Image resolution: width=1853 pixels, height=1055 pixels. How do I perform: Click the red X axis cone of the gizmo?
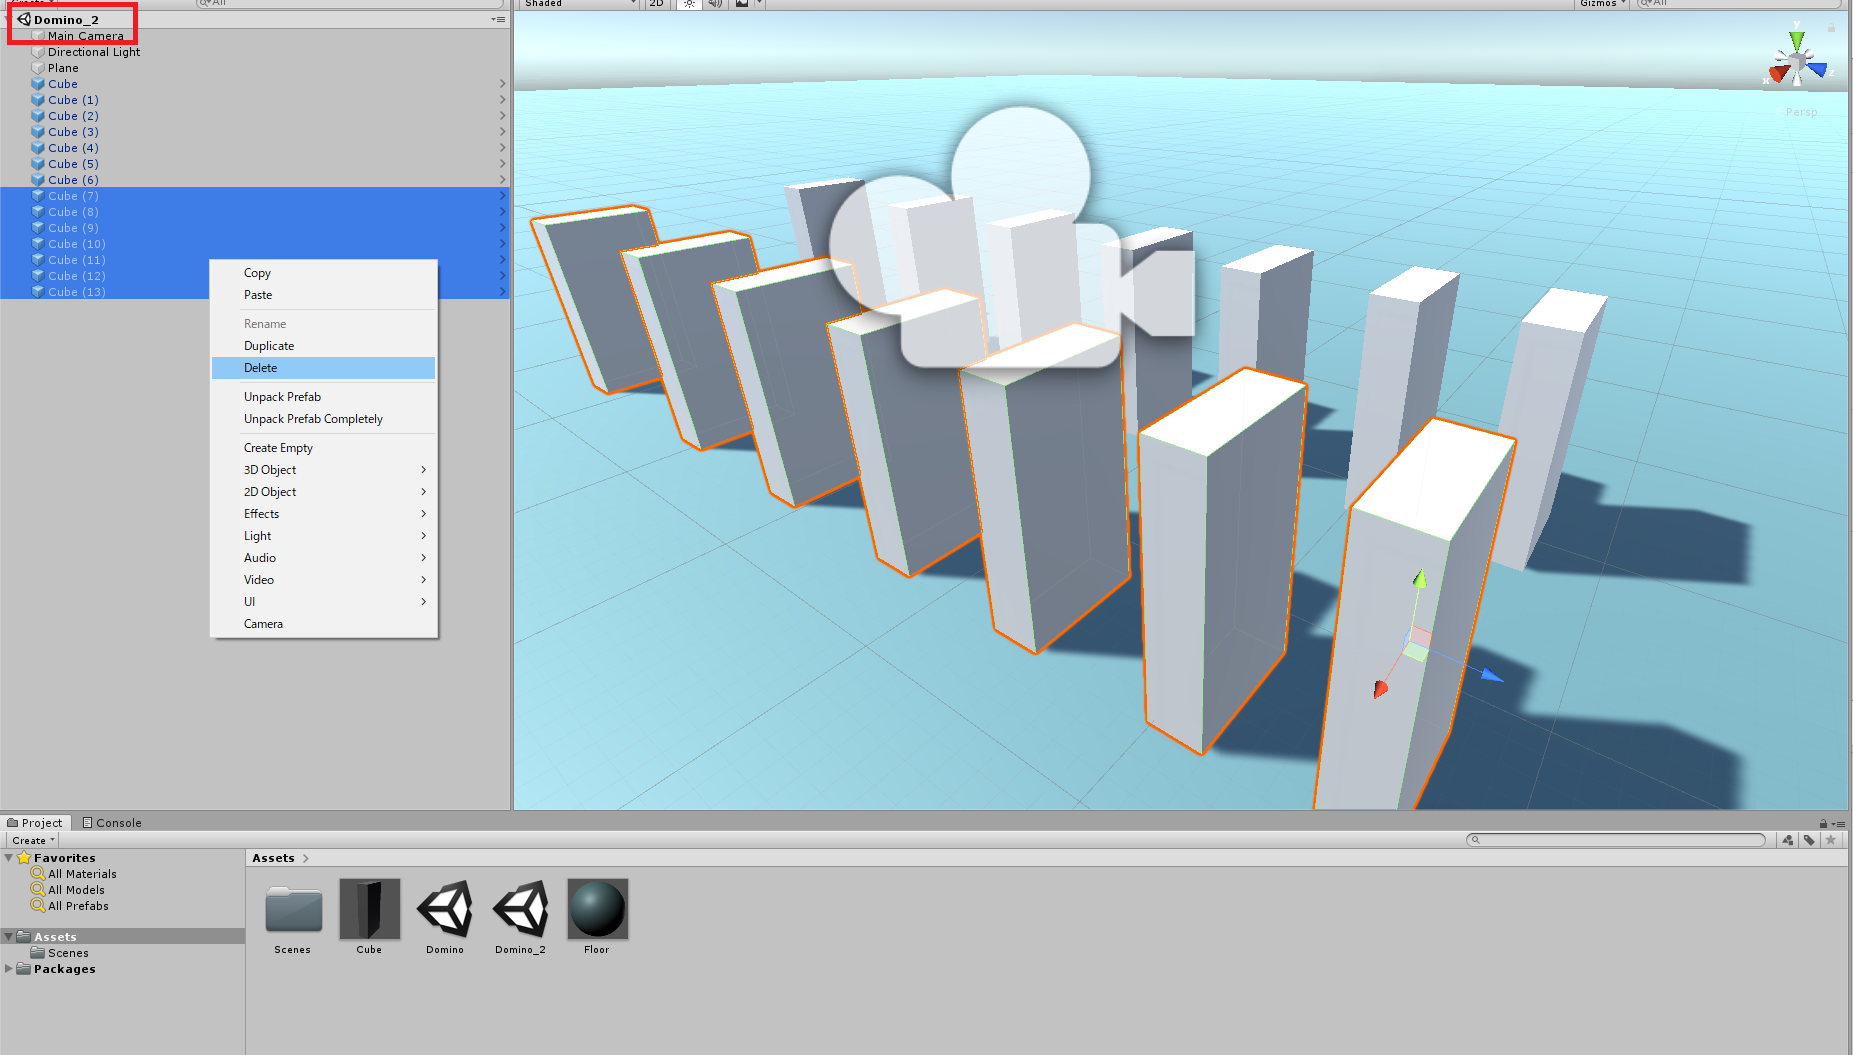pyautogui.click(x=1779, y=73)
